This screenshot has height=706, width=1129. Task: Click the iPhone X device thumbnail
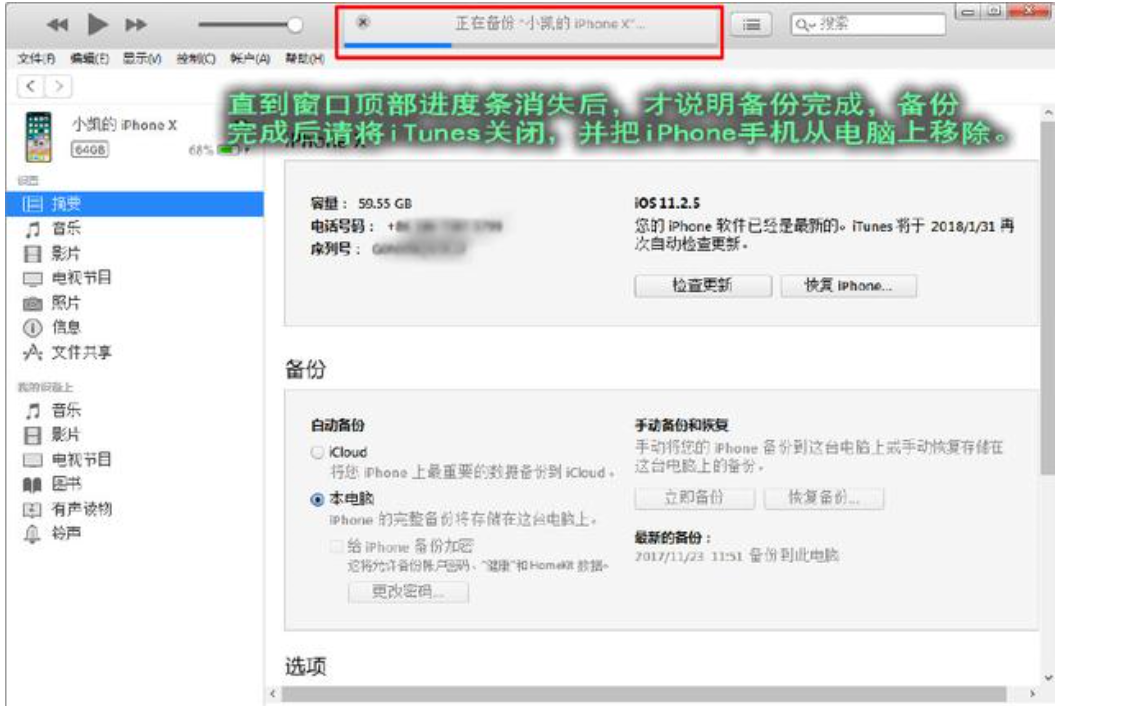pos(39,137)
